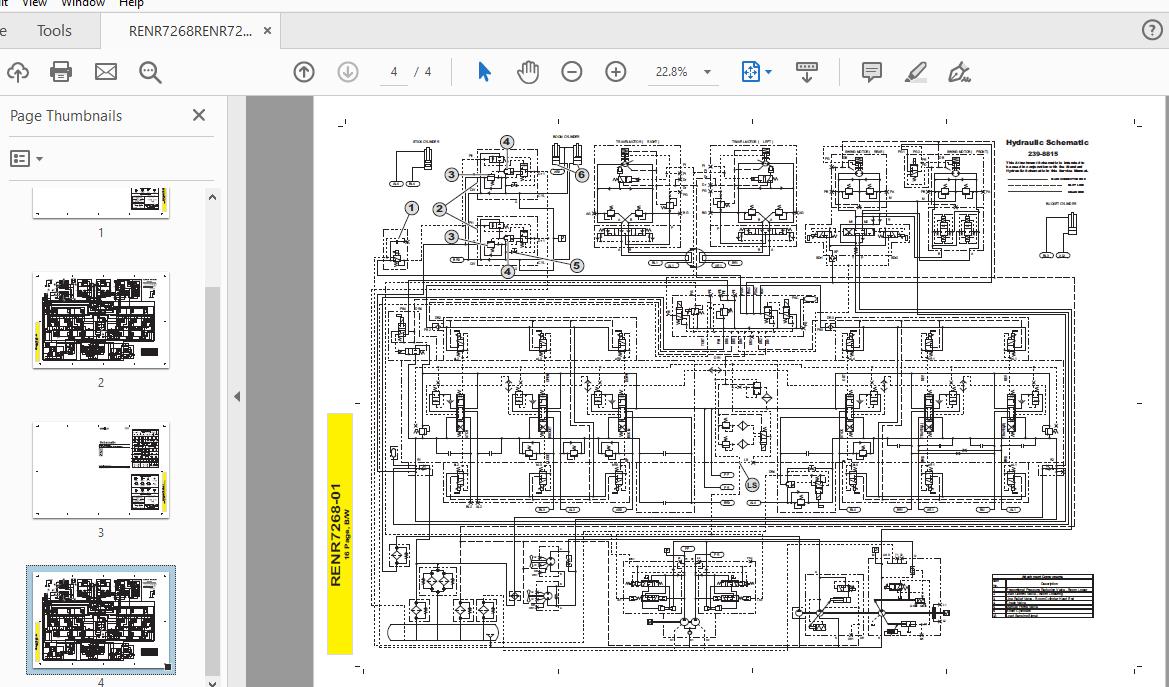Zoom in with the plus button
Image resolution: width=1169 pixels, height=687 pixels.
pyautogui.click(x=616, y=72)
